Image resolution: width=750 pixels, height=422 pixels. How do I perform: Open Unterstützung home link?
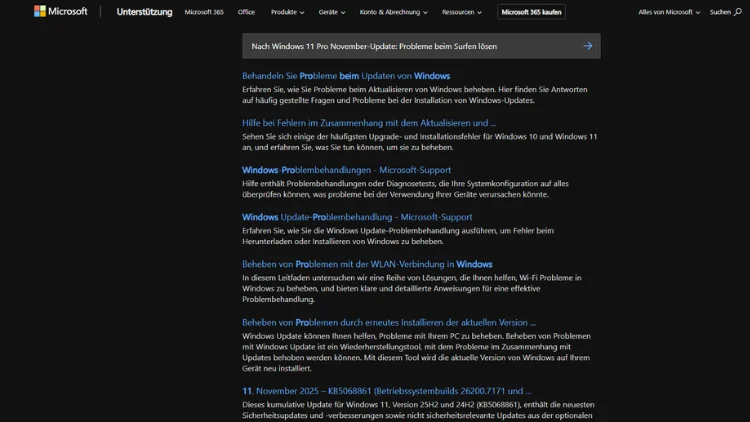click(x=144, y=12)
